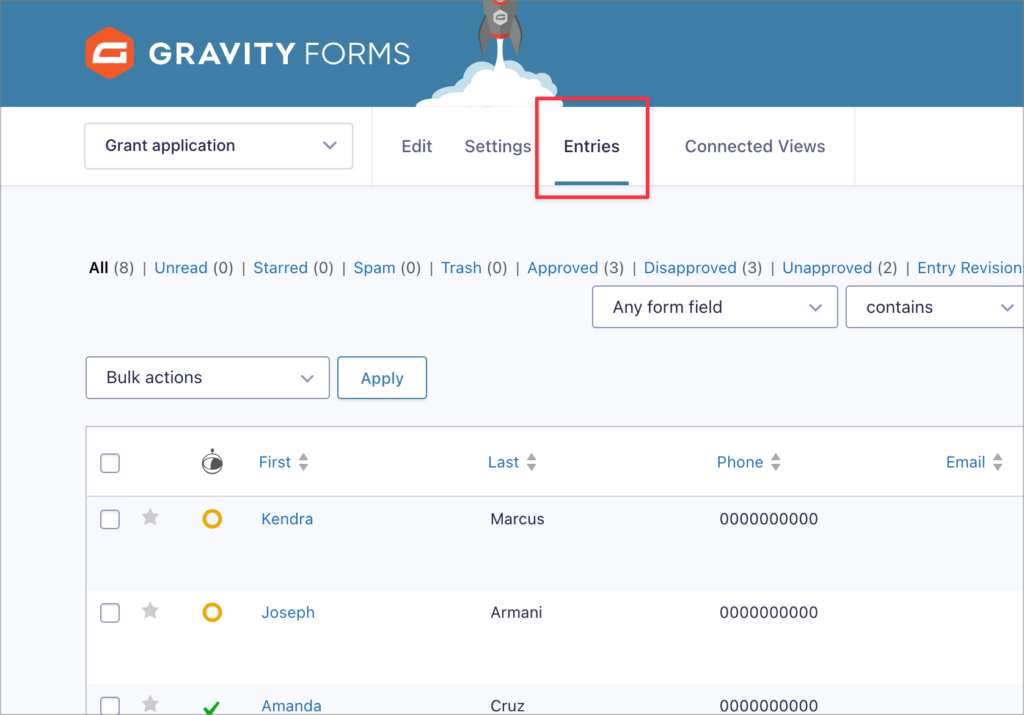Image resolution: width=1024 pixels, height=715 pixels.
Task: Show All entries filter
Action: pos(99,268)
